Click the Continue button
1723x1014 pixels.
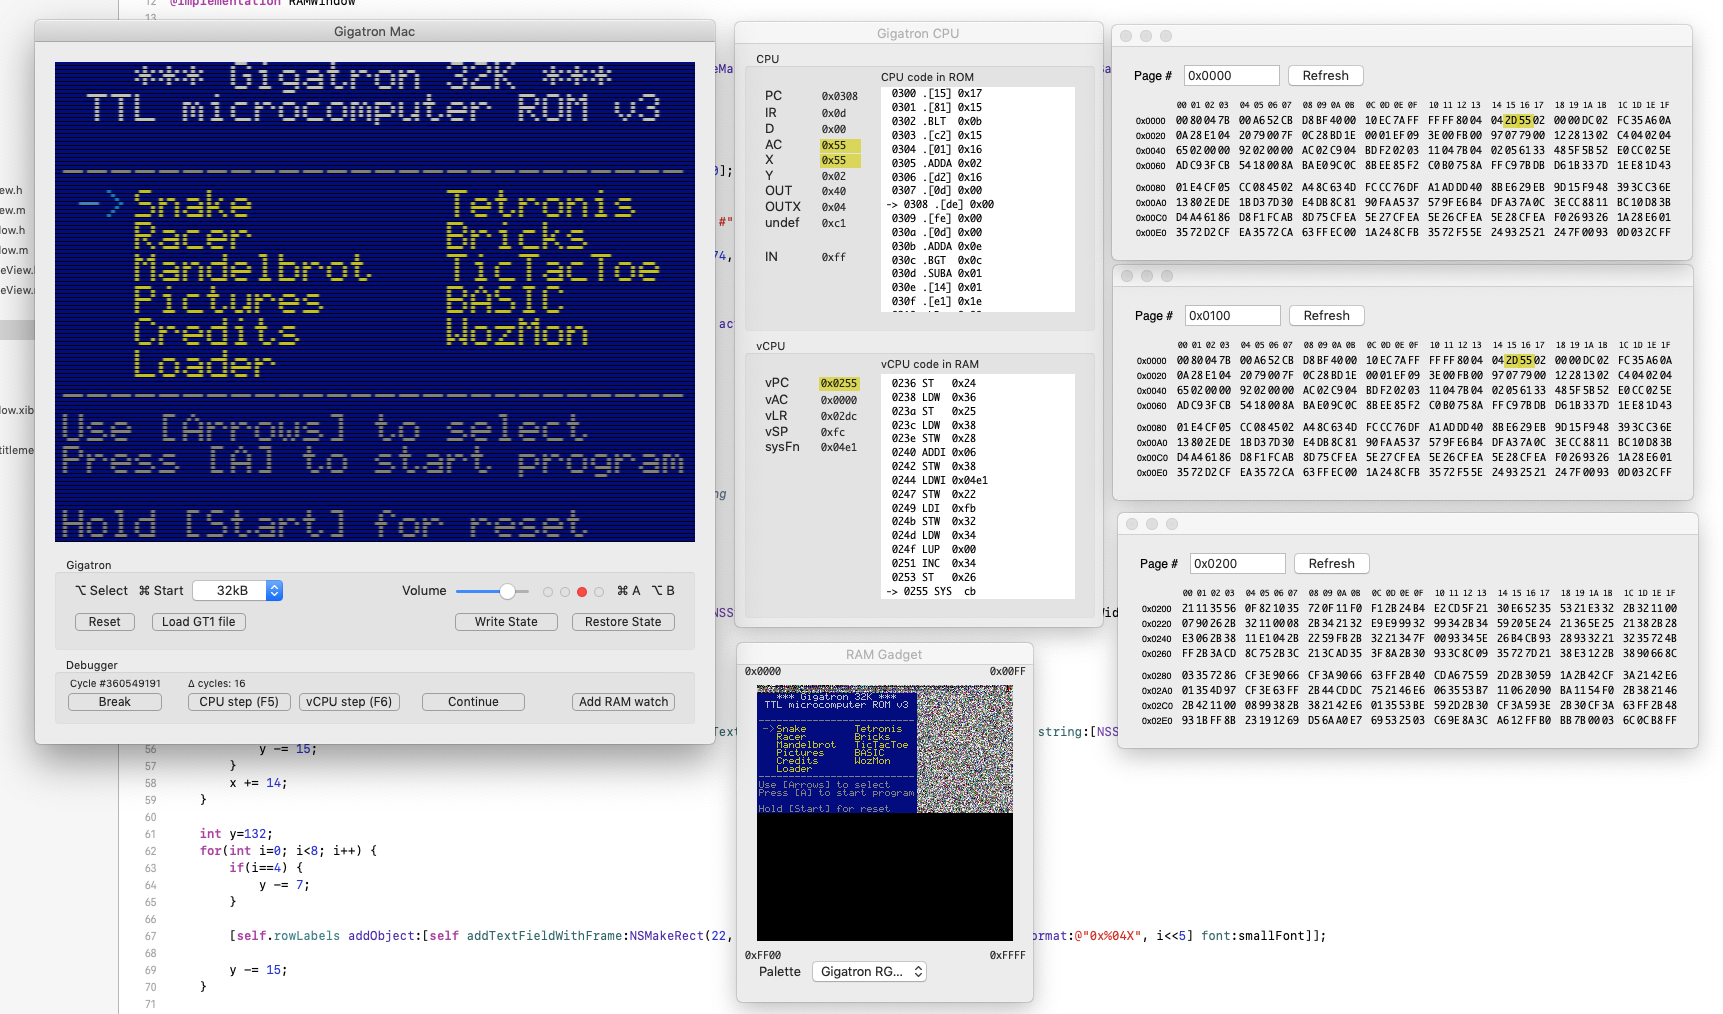pos(473,702)
